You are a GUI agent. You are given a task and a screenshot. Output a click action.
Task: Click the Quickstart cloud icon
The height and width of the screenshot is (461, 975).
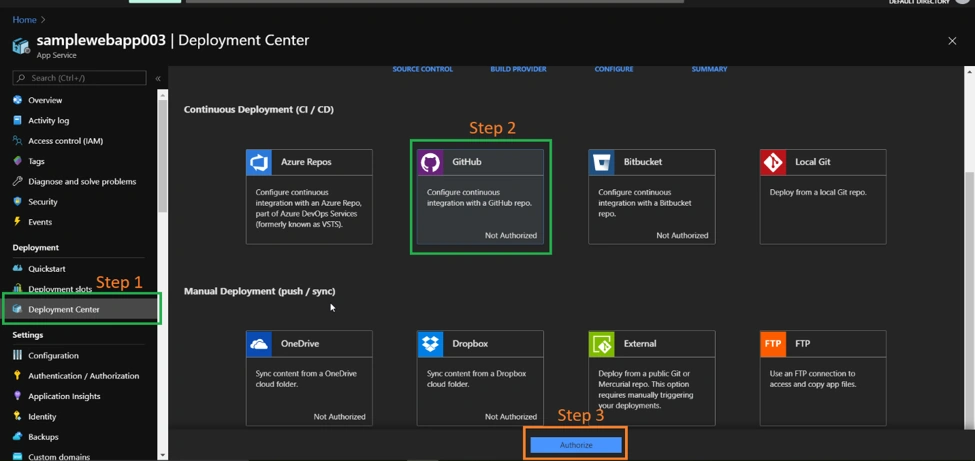point(17,269)
